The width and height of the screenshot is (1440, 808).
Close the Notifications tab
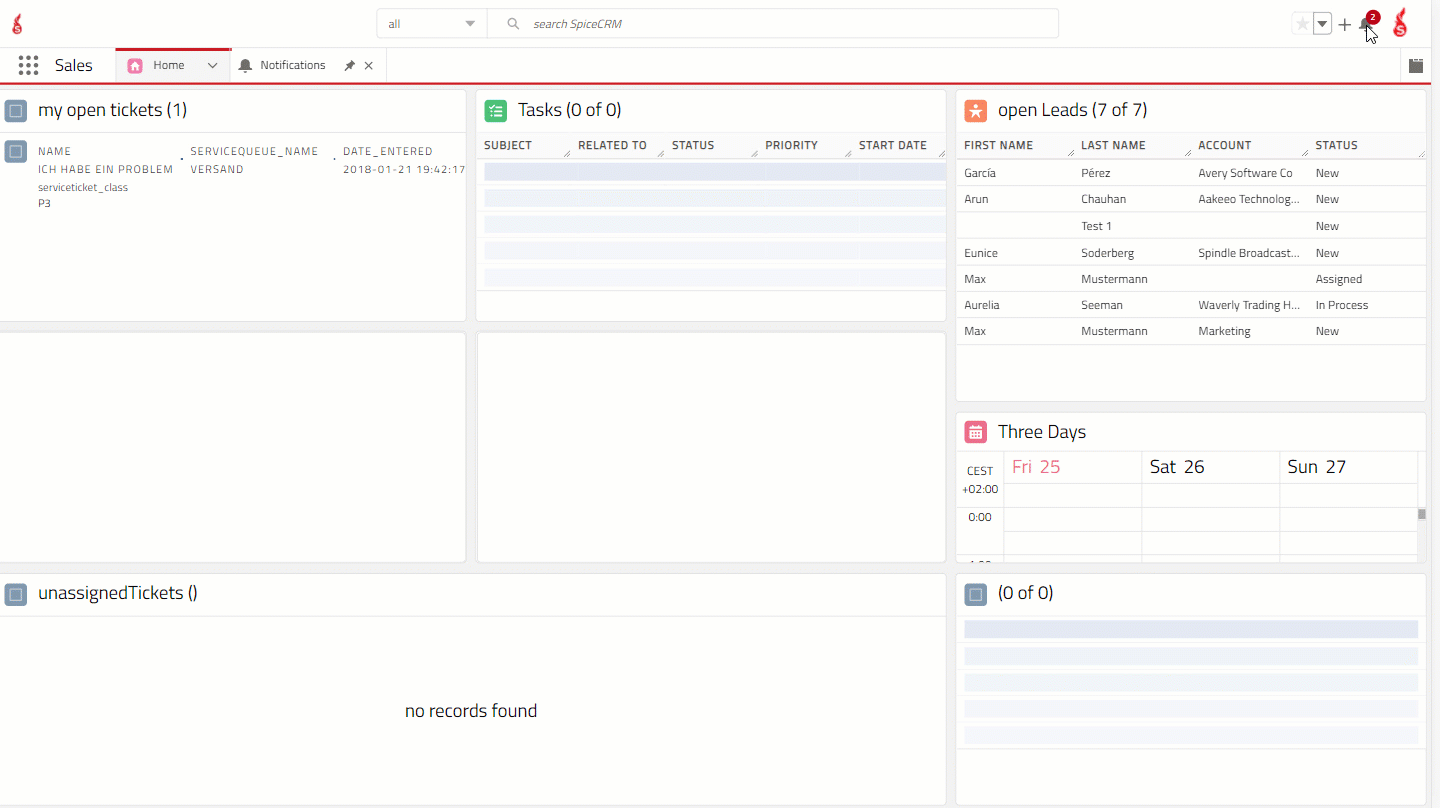tap(369, 66)
